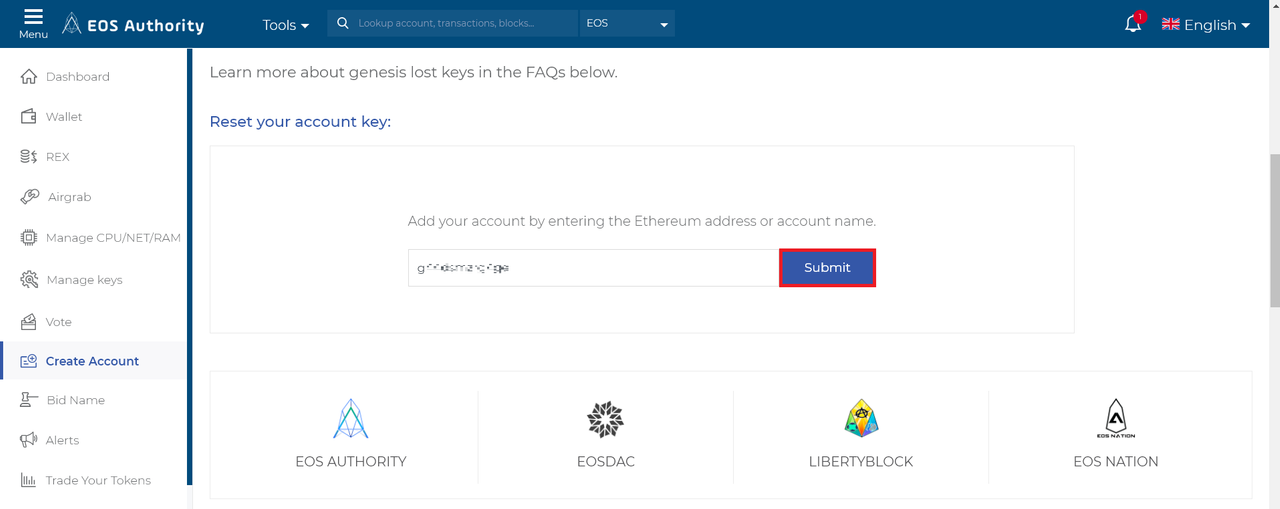This screenshot has width=1280, height=509.
Task: Click the Wallet icon in sidebar
Action: tap(29, 116)
